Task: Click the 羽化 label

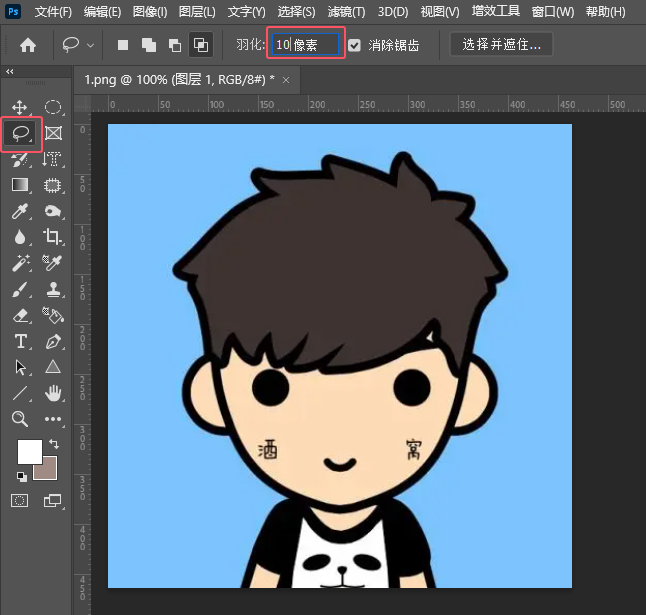Action: (250, 44)
